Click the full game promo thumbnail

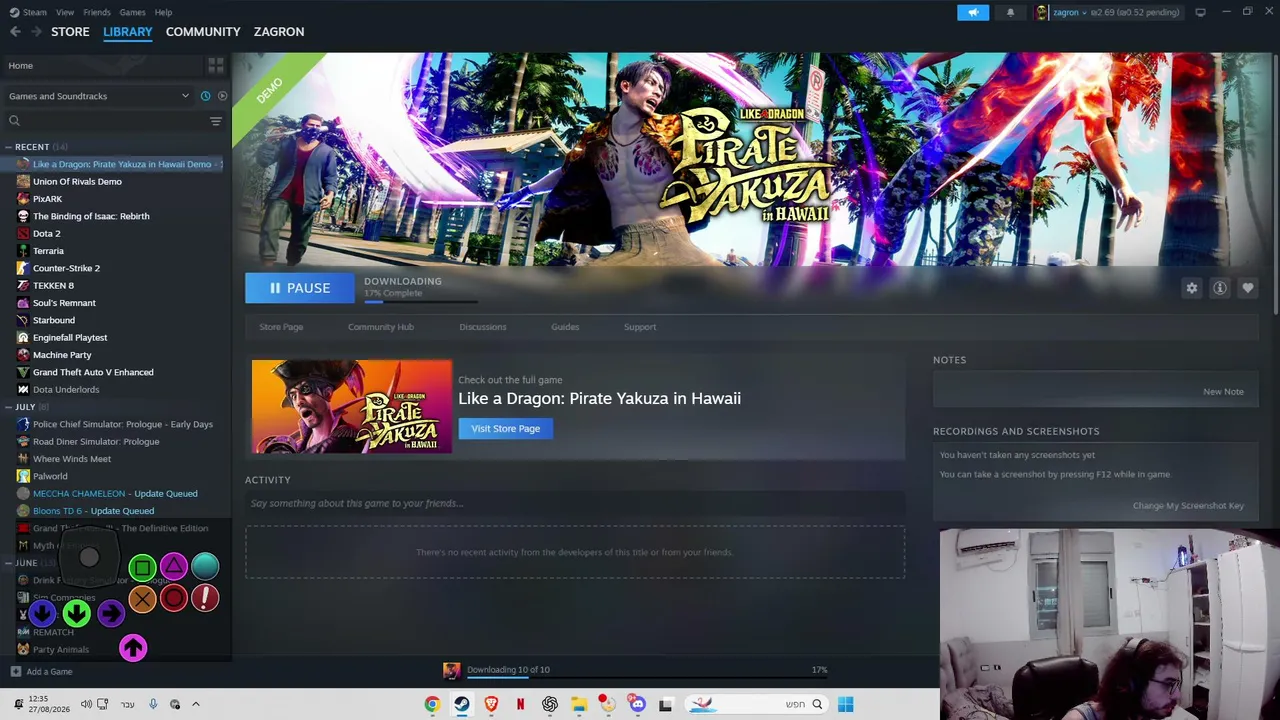pyautogui.click(x=352, y=407)
